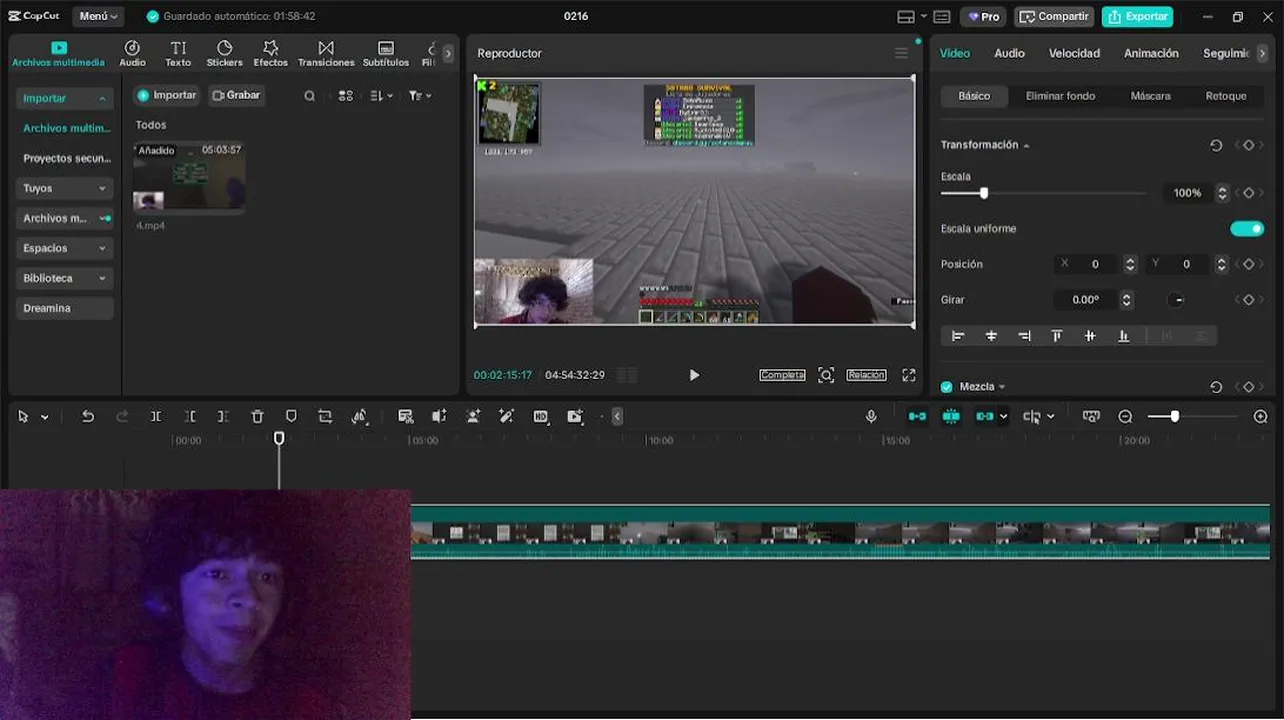Click the Escala slider handle
This screenshot has width=1284, height=720.
pos(984,193)
